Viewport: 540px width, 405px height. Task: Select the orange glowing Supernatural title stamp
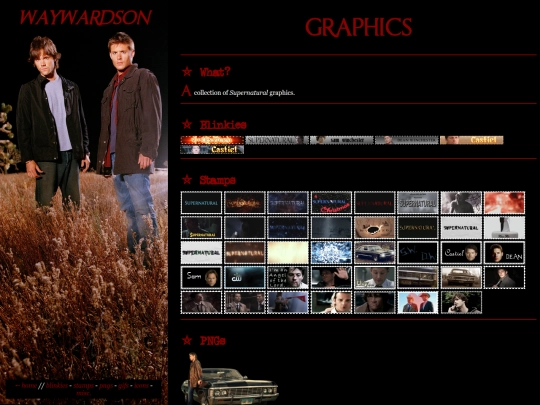point(245,252)
